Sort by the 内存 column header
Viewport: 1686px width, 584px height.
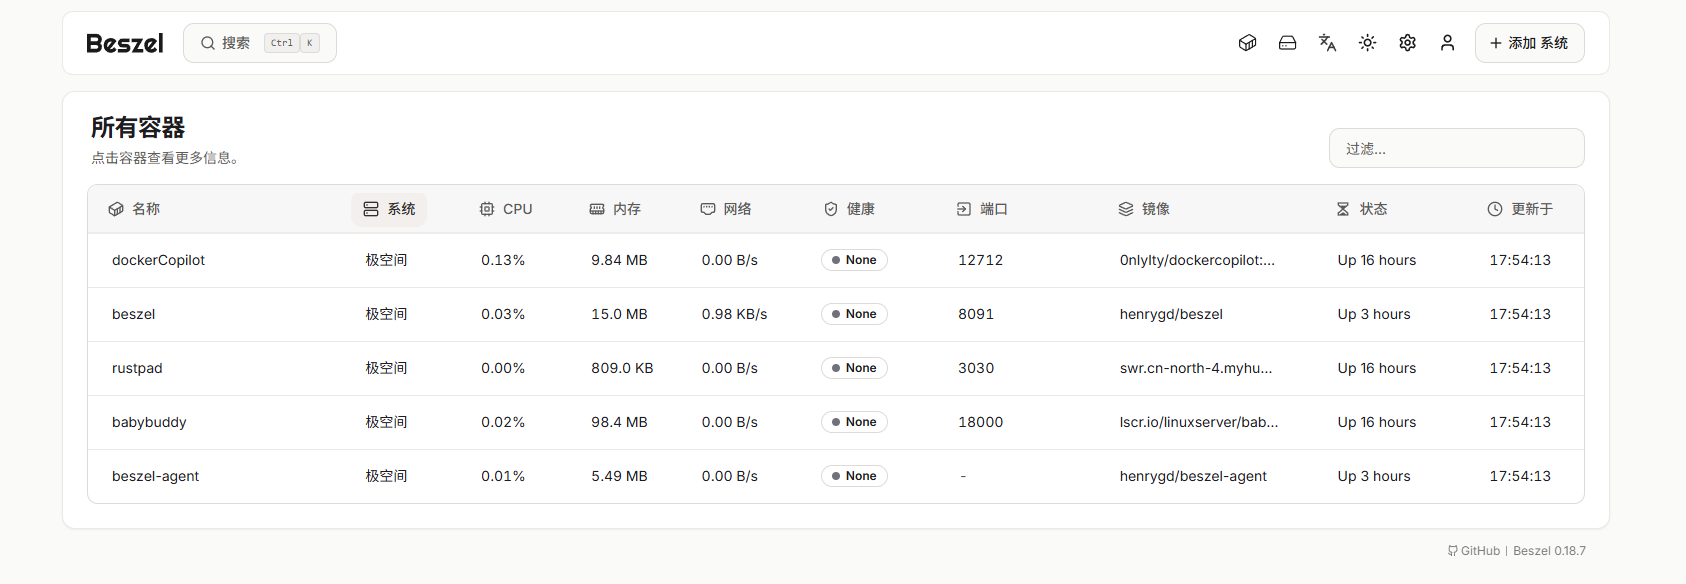click(615, 209)
